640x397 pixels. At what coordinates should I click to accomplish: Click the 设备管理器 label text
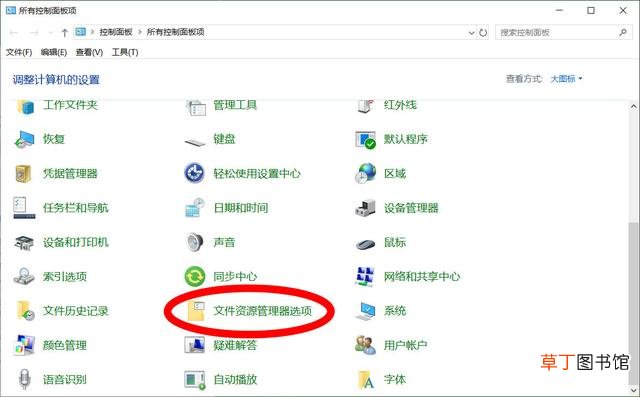pos(411,208)
